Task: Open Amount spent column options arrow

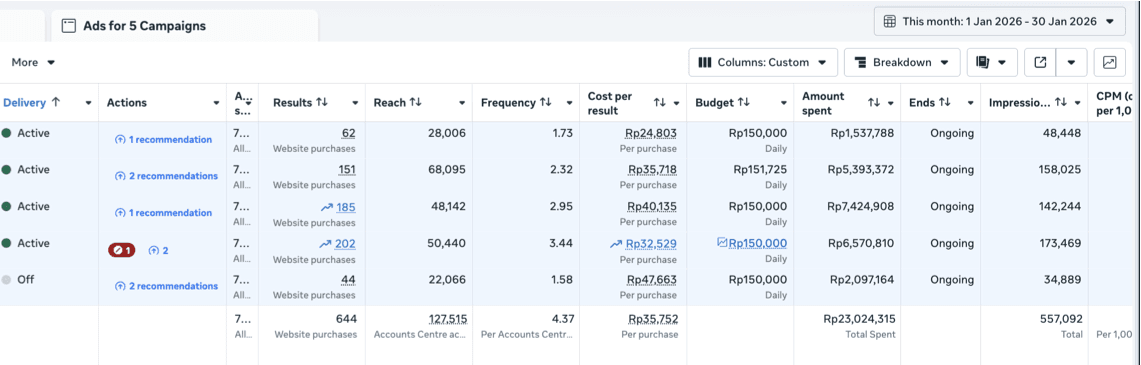Action: click(891, 103)
